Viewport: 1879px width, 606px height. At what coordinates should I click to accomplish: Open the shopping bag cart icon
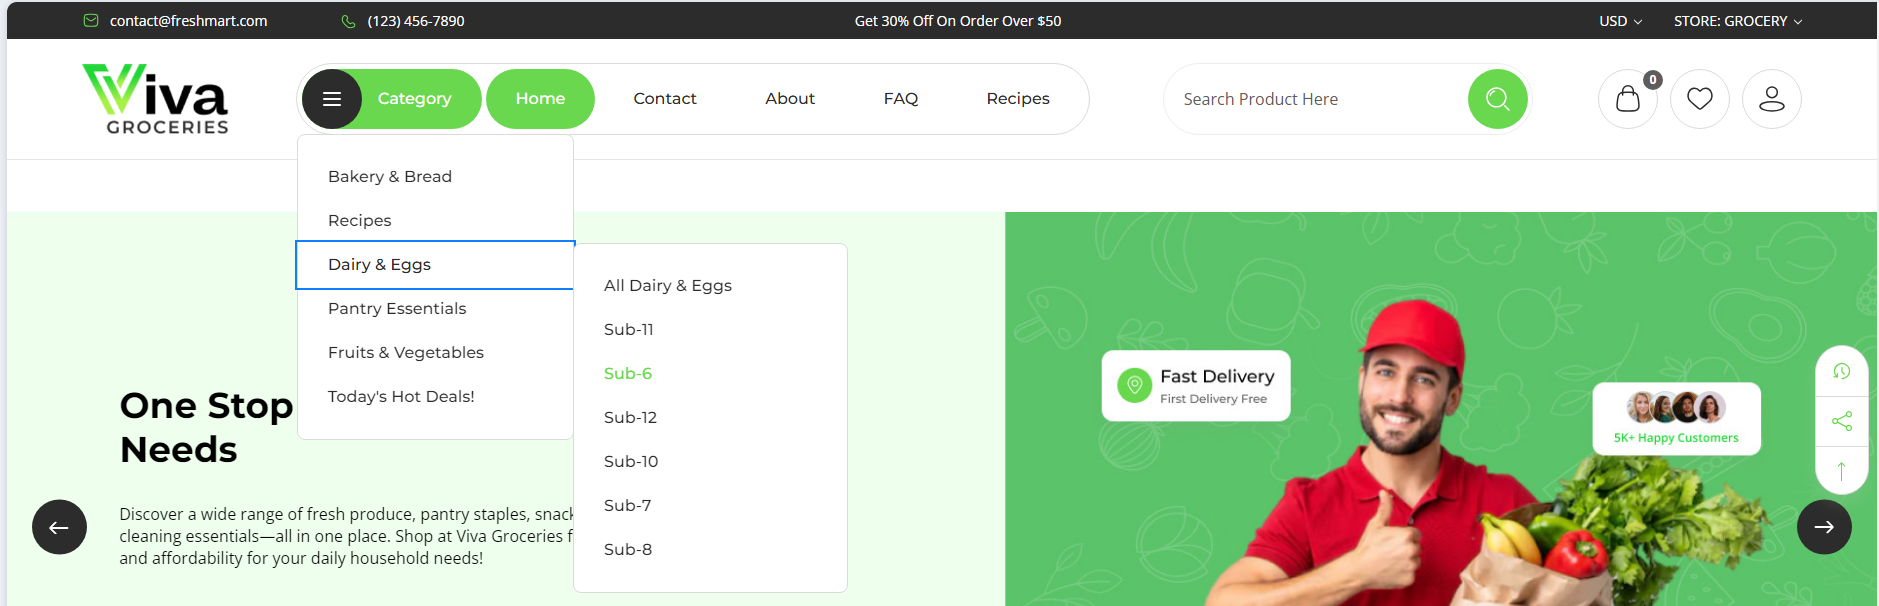click(x=1627, y=99)
